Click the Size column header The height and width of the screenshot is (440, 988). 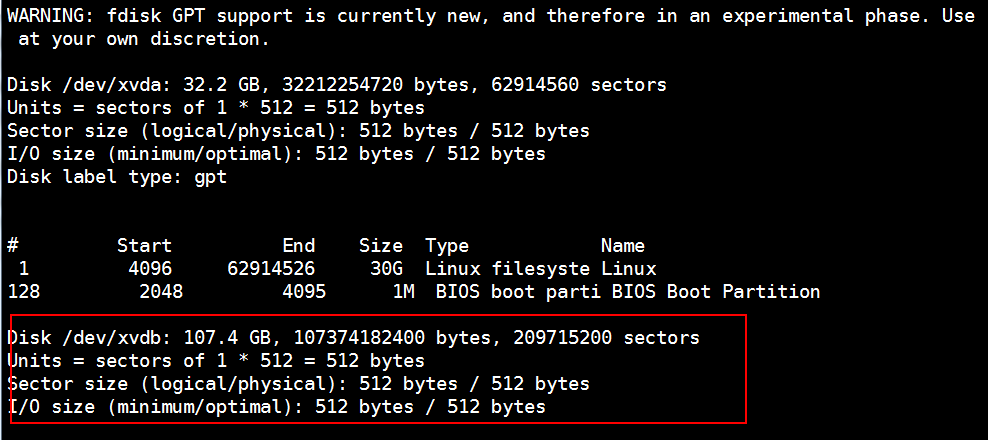tap(381, 246)
